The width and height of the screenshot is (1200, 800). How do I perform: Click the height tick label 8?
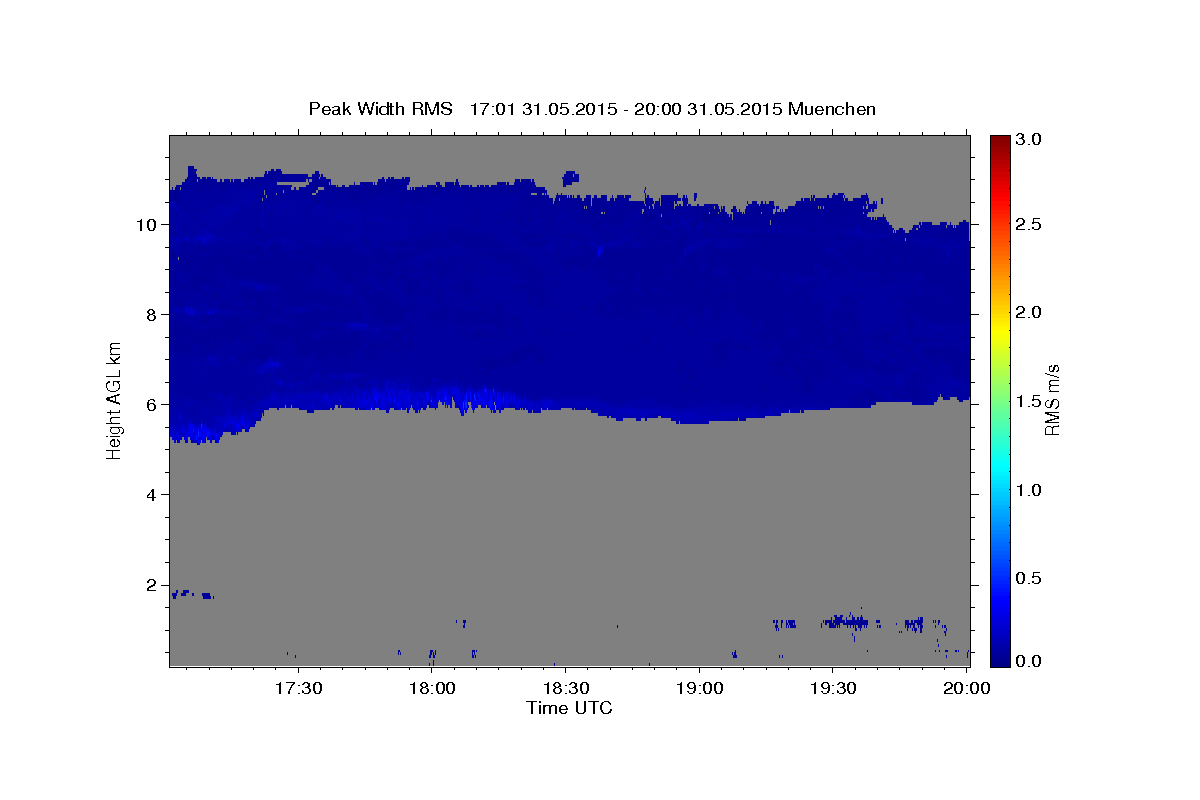(x=153, y=314)
